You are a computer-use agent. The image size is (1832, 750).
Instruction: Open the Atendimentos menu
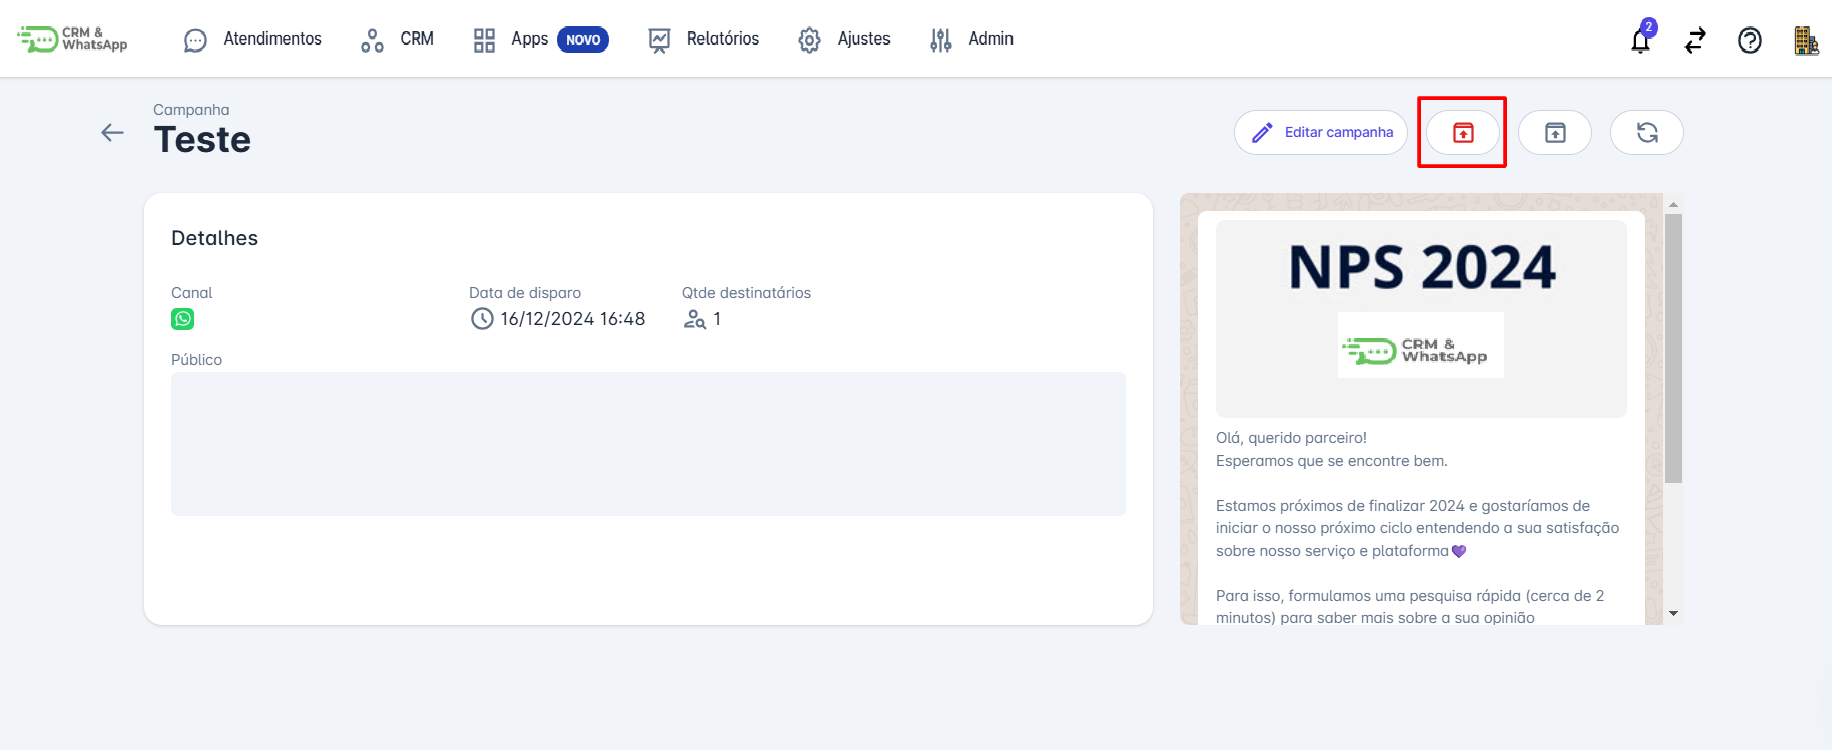coord(253,39)
